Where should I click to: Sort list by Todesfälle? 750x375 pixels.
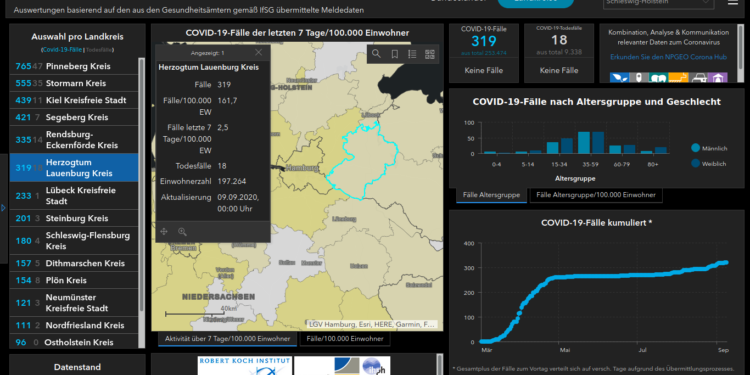coord(99,49)
